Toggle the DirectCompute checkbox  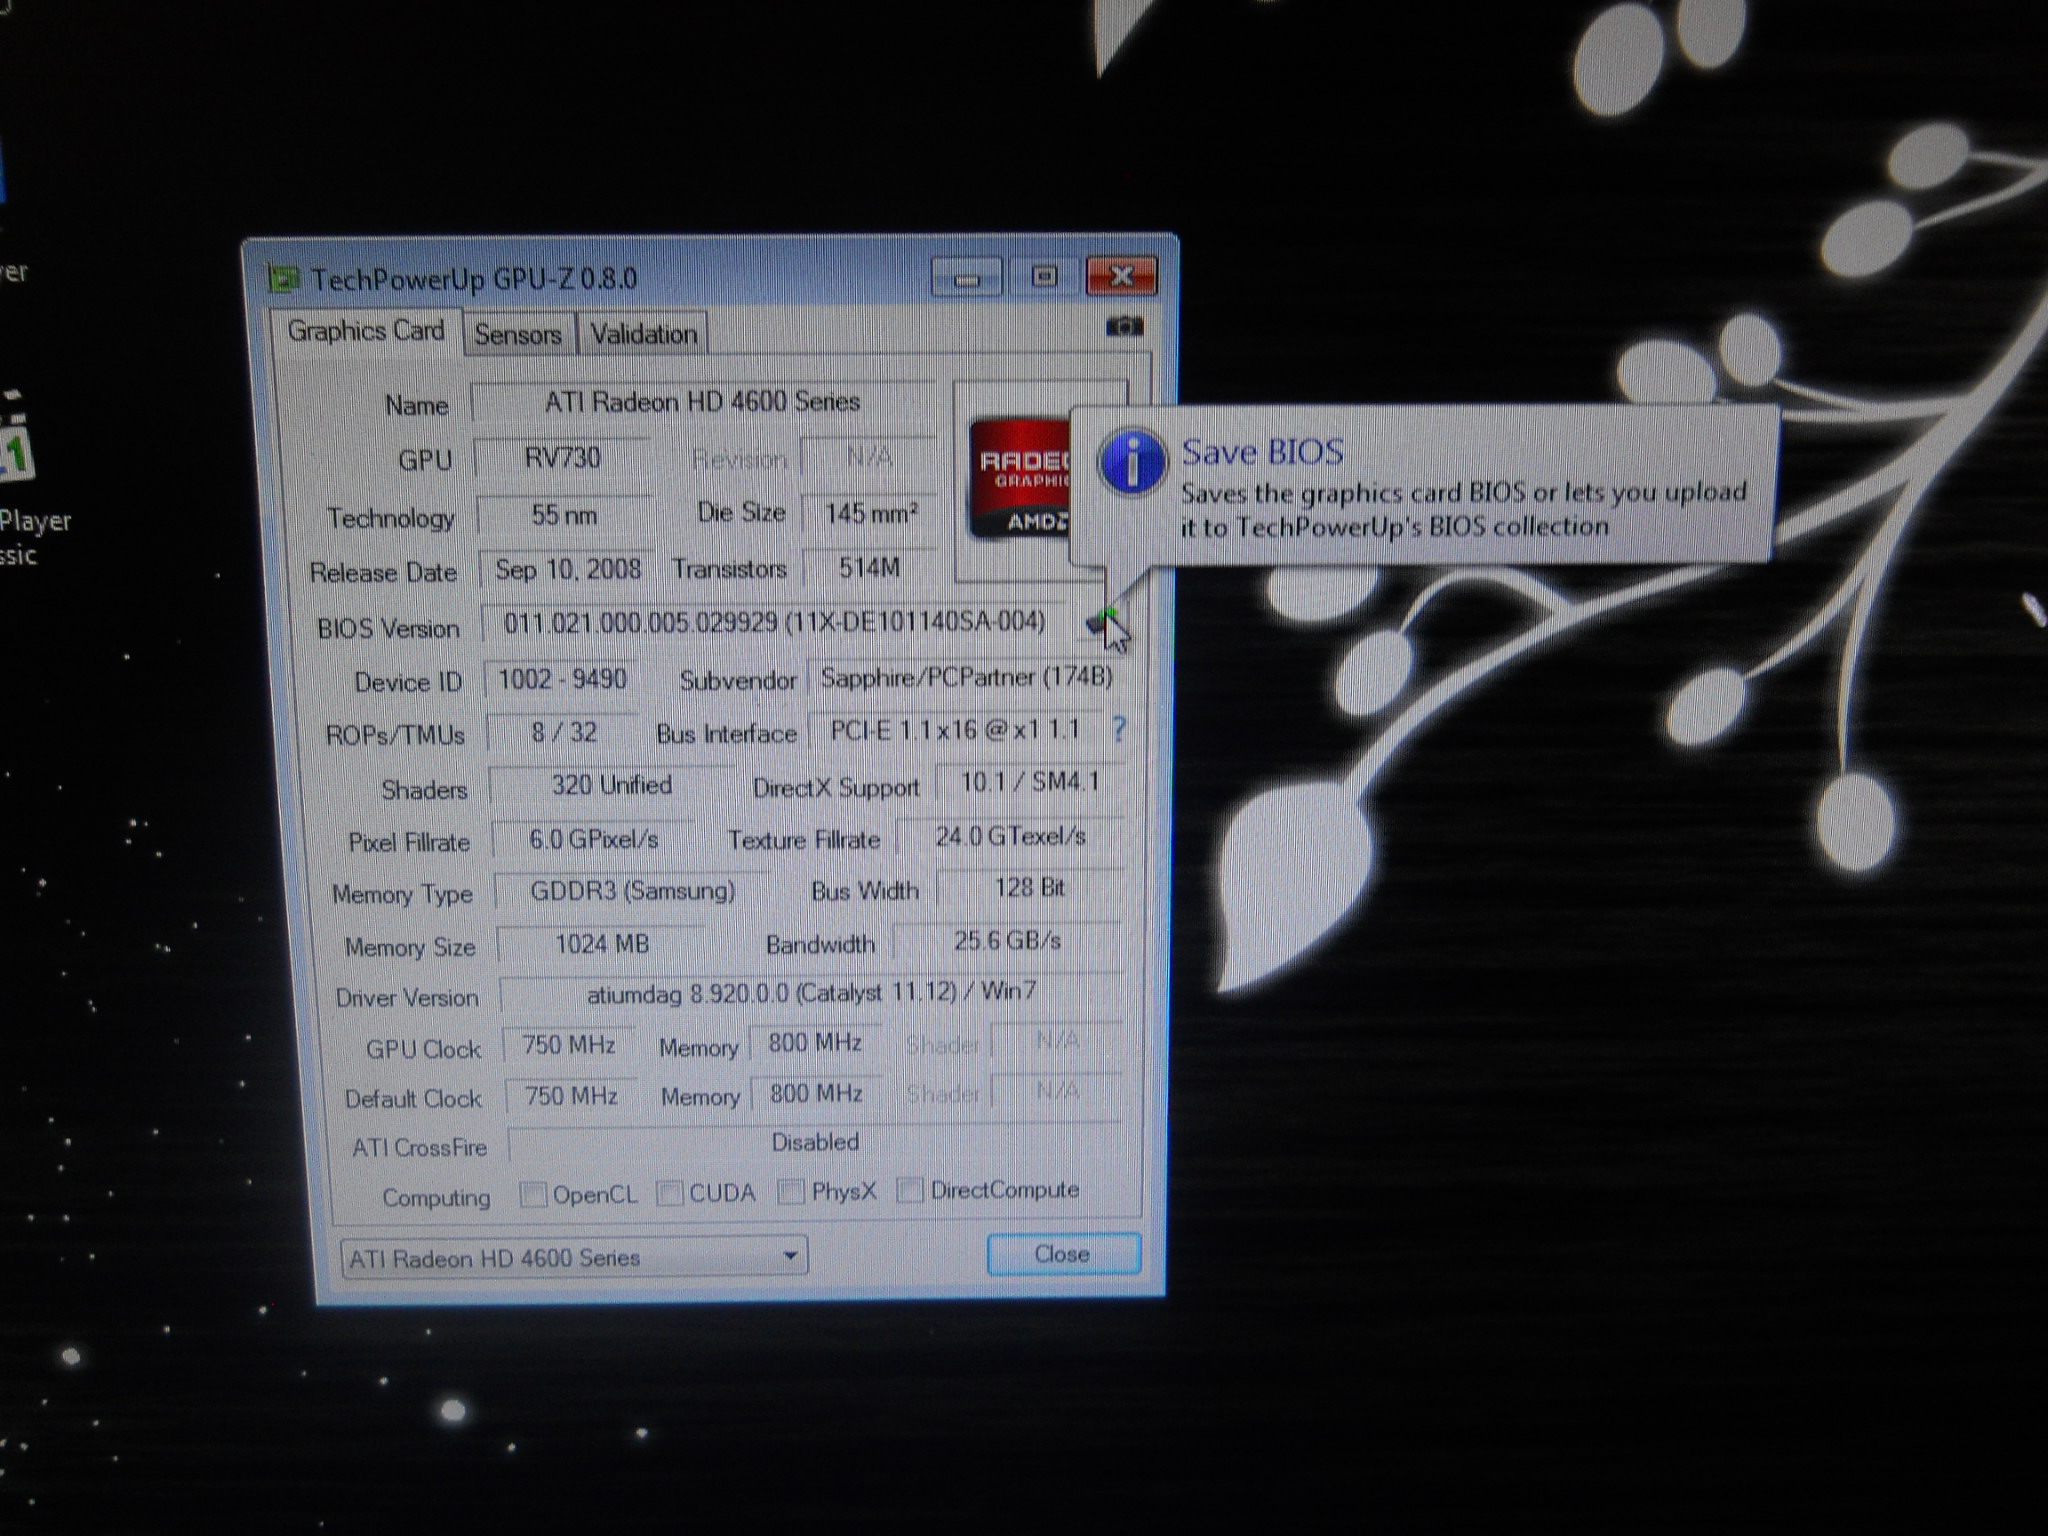click(x=909, y=1190)
